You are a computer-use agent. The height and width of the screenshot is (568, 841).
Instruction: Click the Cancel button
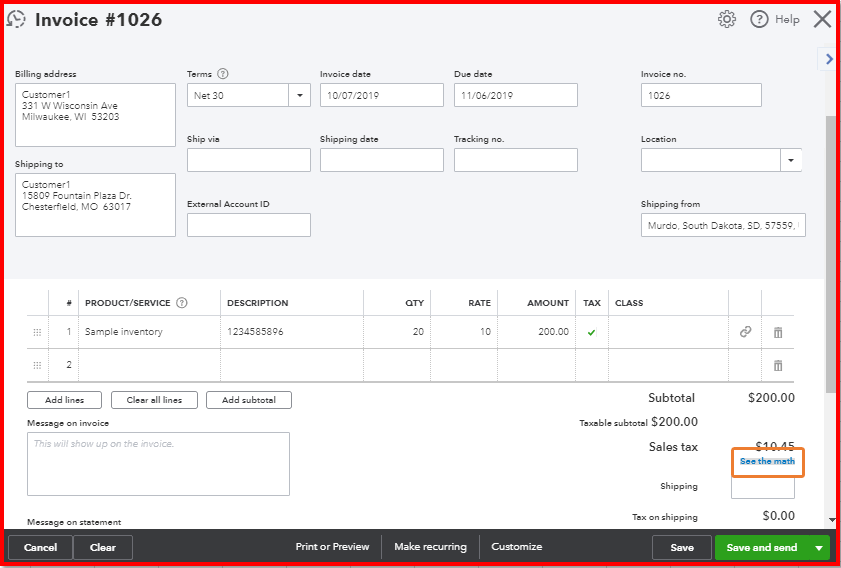[x=40, y=548]
